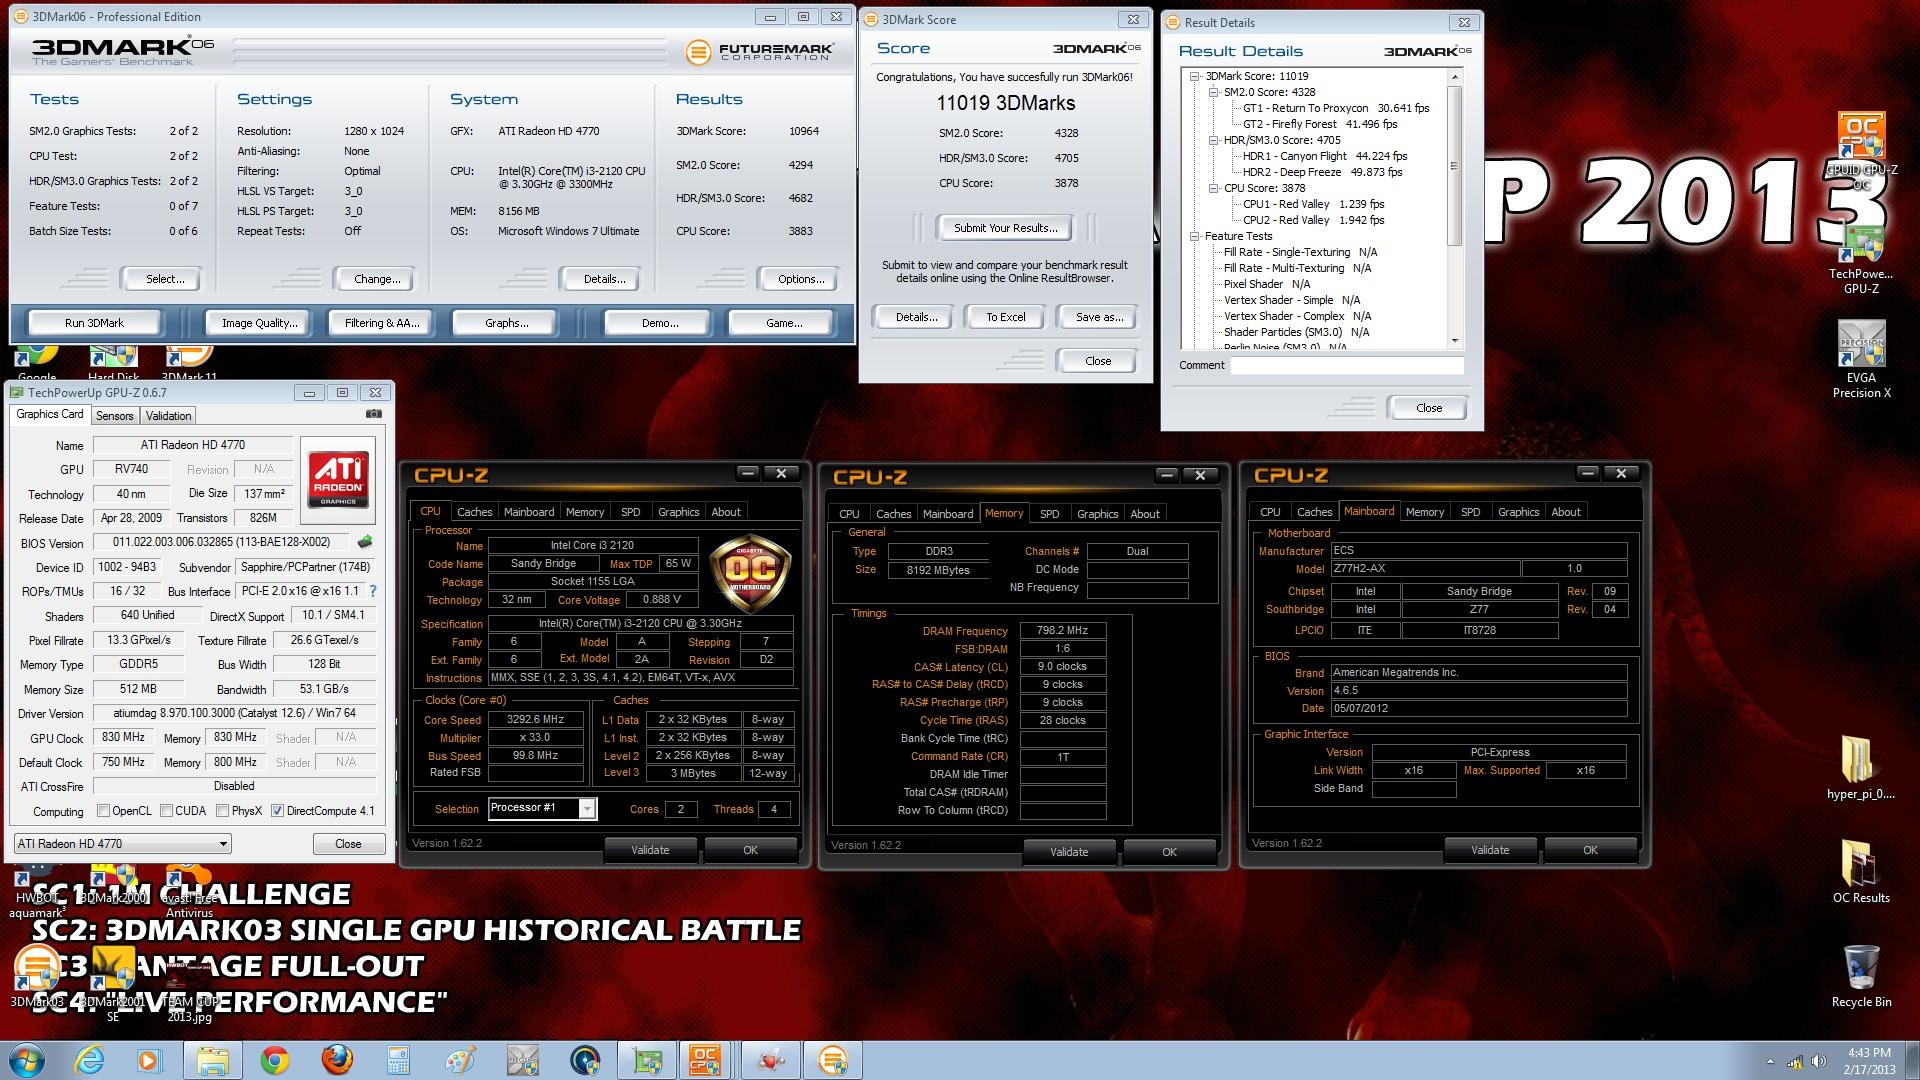Click the Result Details scroll down arrow

pyautogui.click(x=1455, y=341)
